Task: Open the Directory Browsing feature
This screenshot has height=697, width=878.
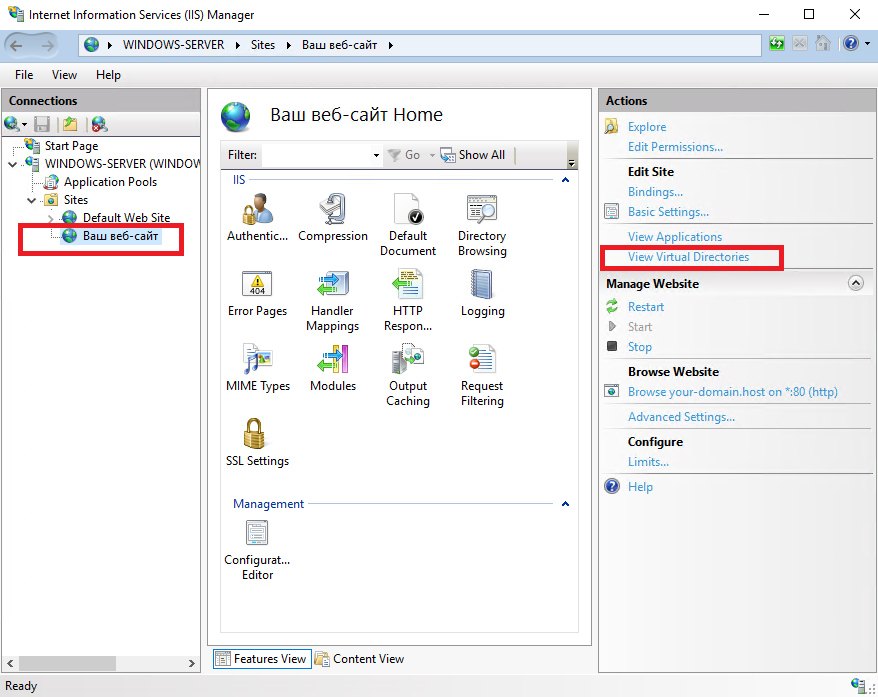Action: [x=482, y=224]
